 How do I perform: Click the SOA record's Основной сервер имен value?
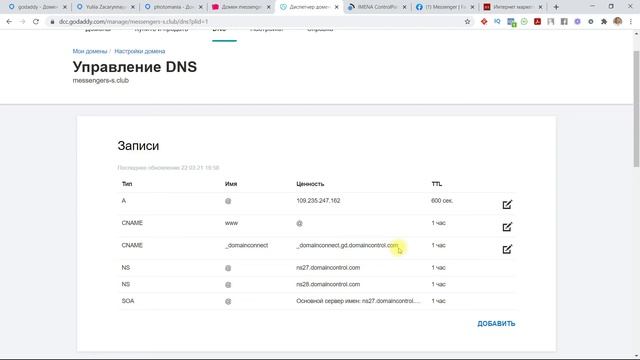(x=358, y=301)
